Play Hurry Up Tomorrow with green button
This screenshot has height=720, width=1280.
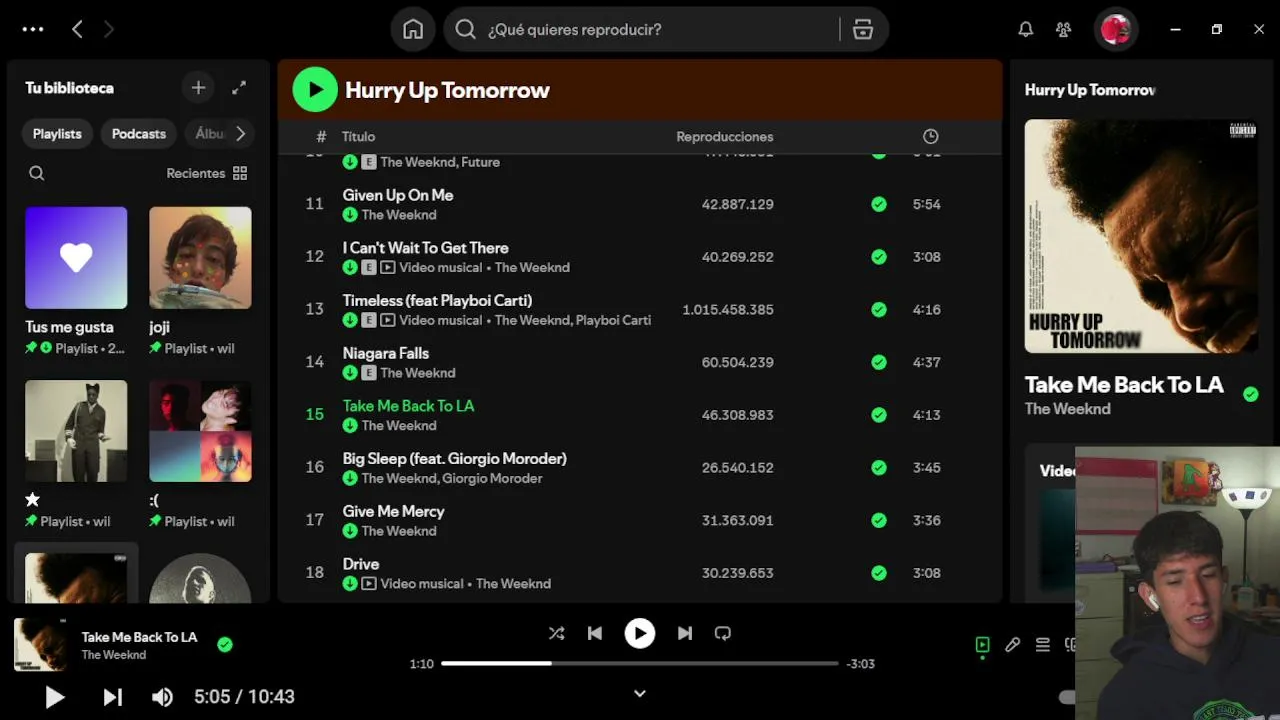click(x=315, y=90)
